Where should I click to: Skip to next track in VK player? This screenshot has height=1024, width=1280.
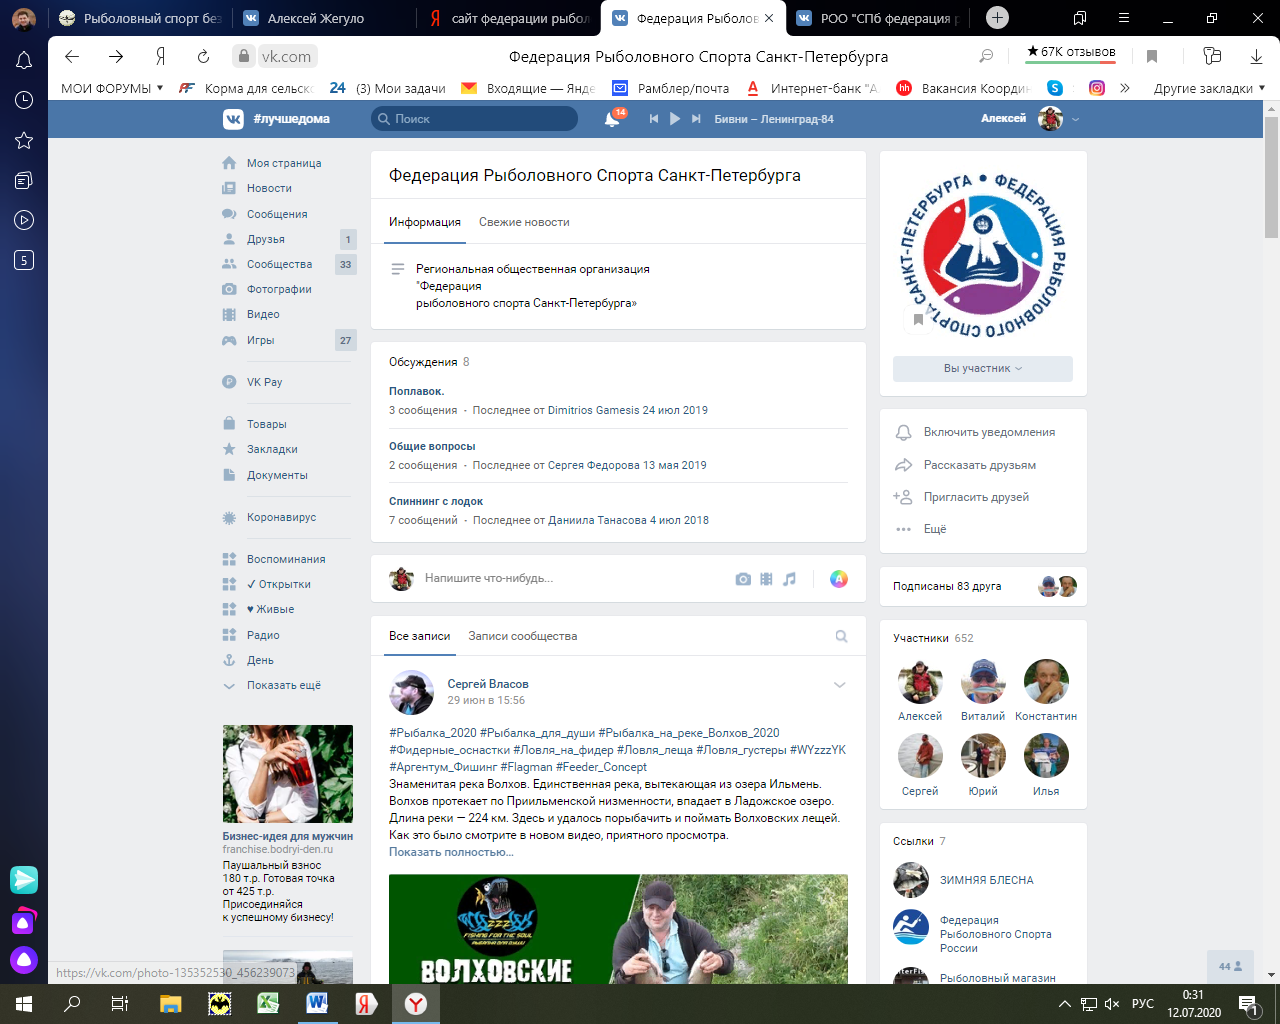pos(696,119)
